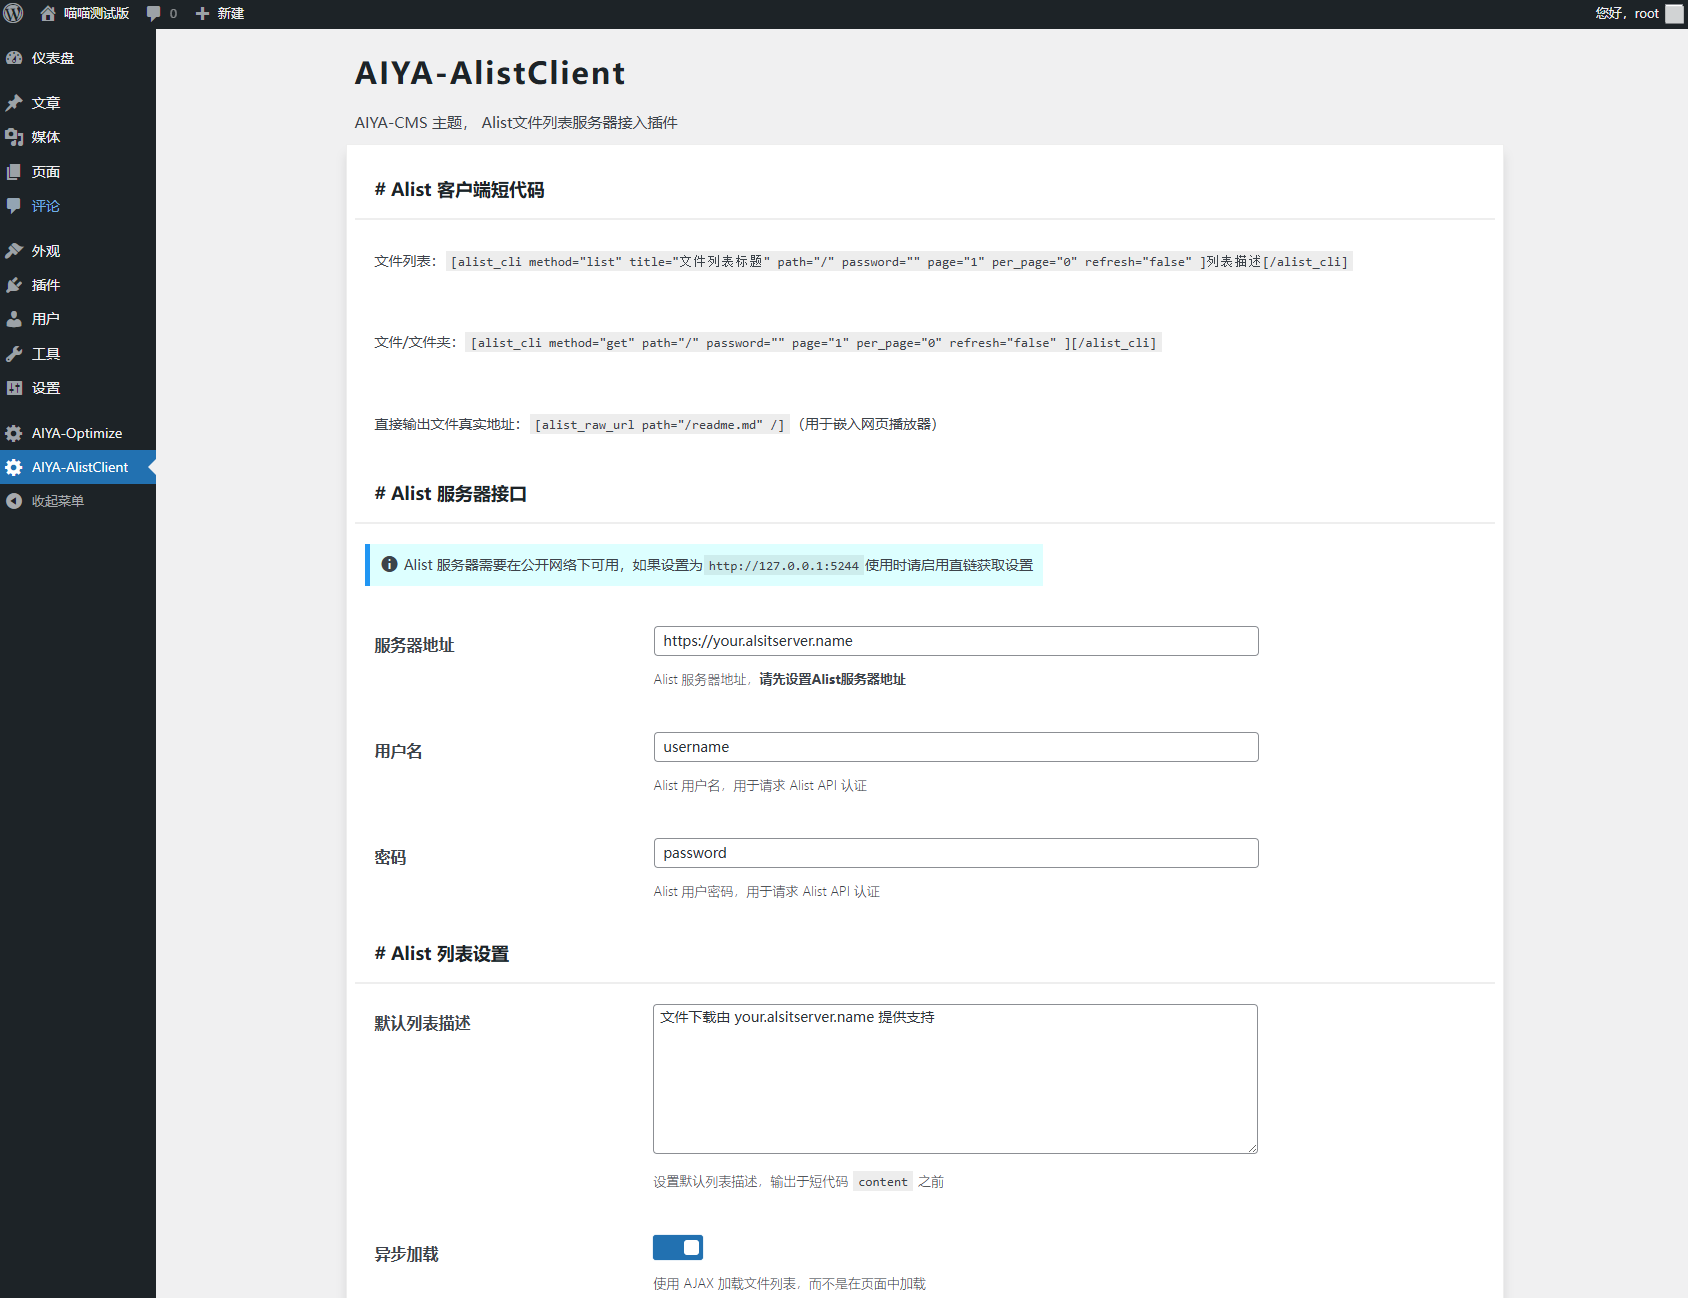
Task: Click the WordPress logo icon
Action: (x=14, y=13)
